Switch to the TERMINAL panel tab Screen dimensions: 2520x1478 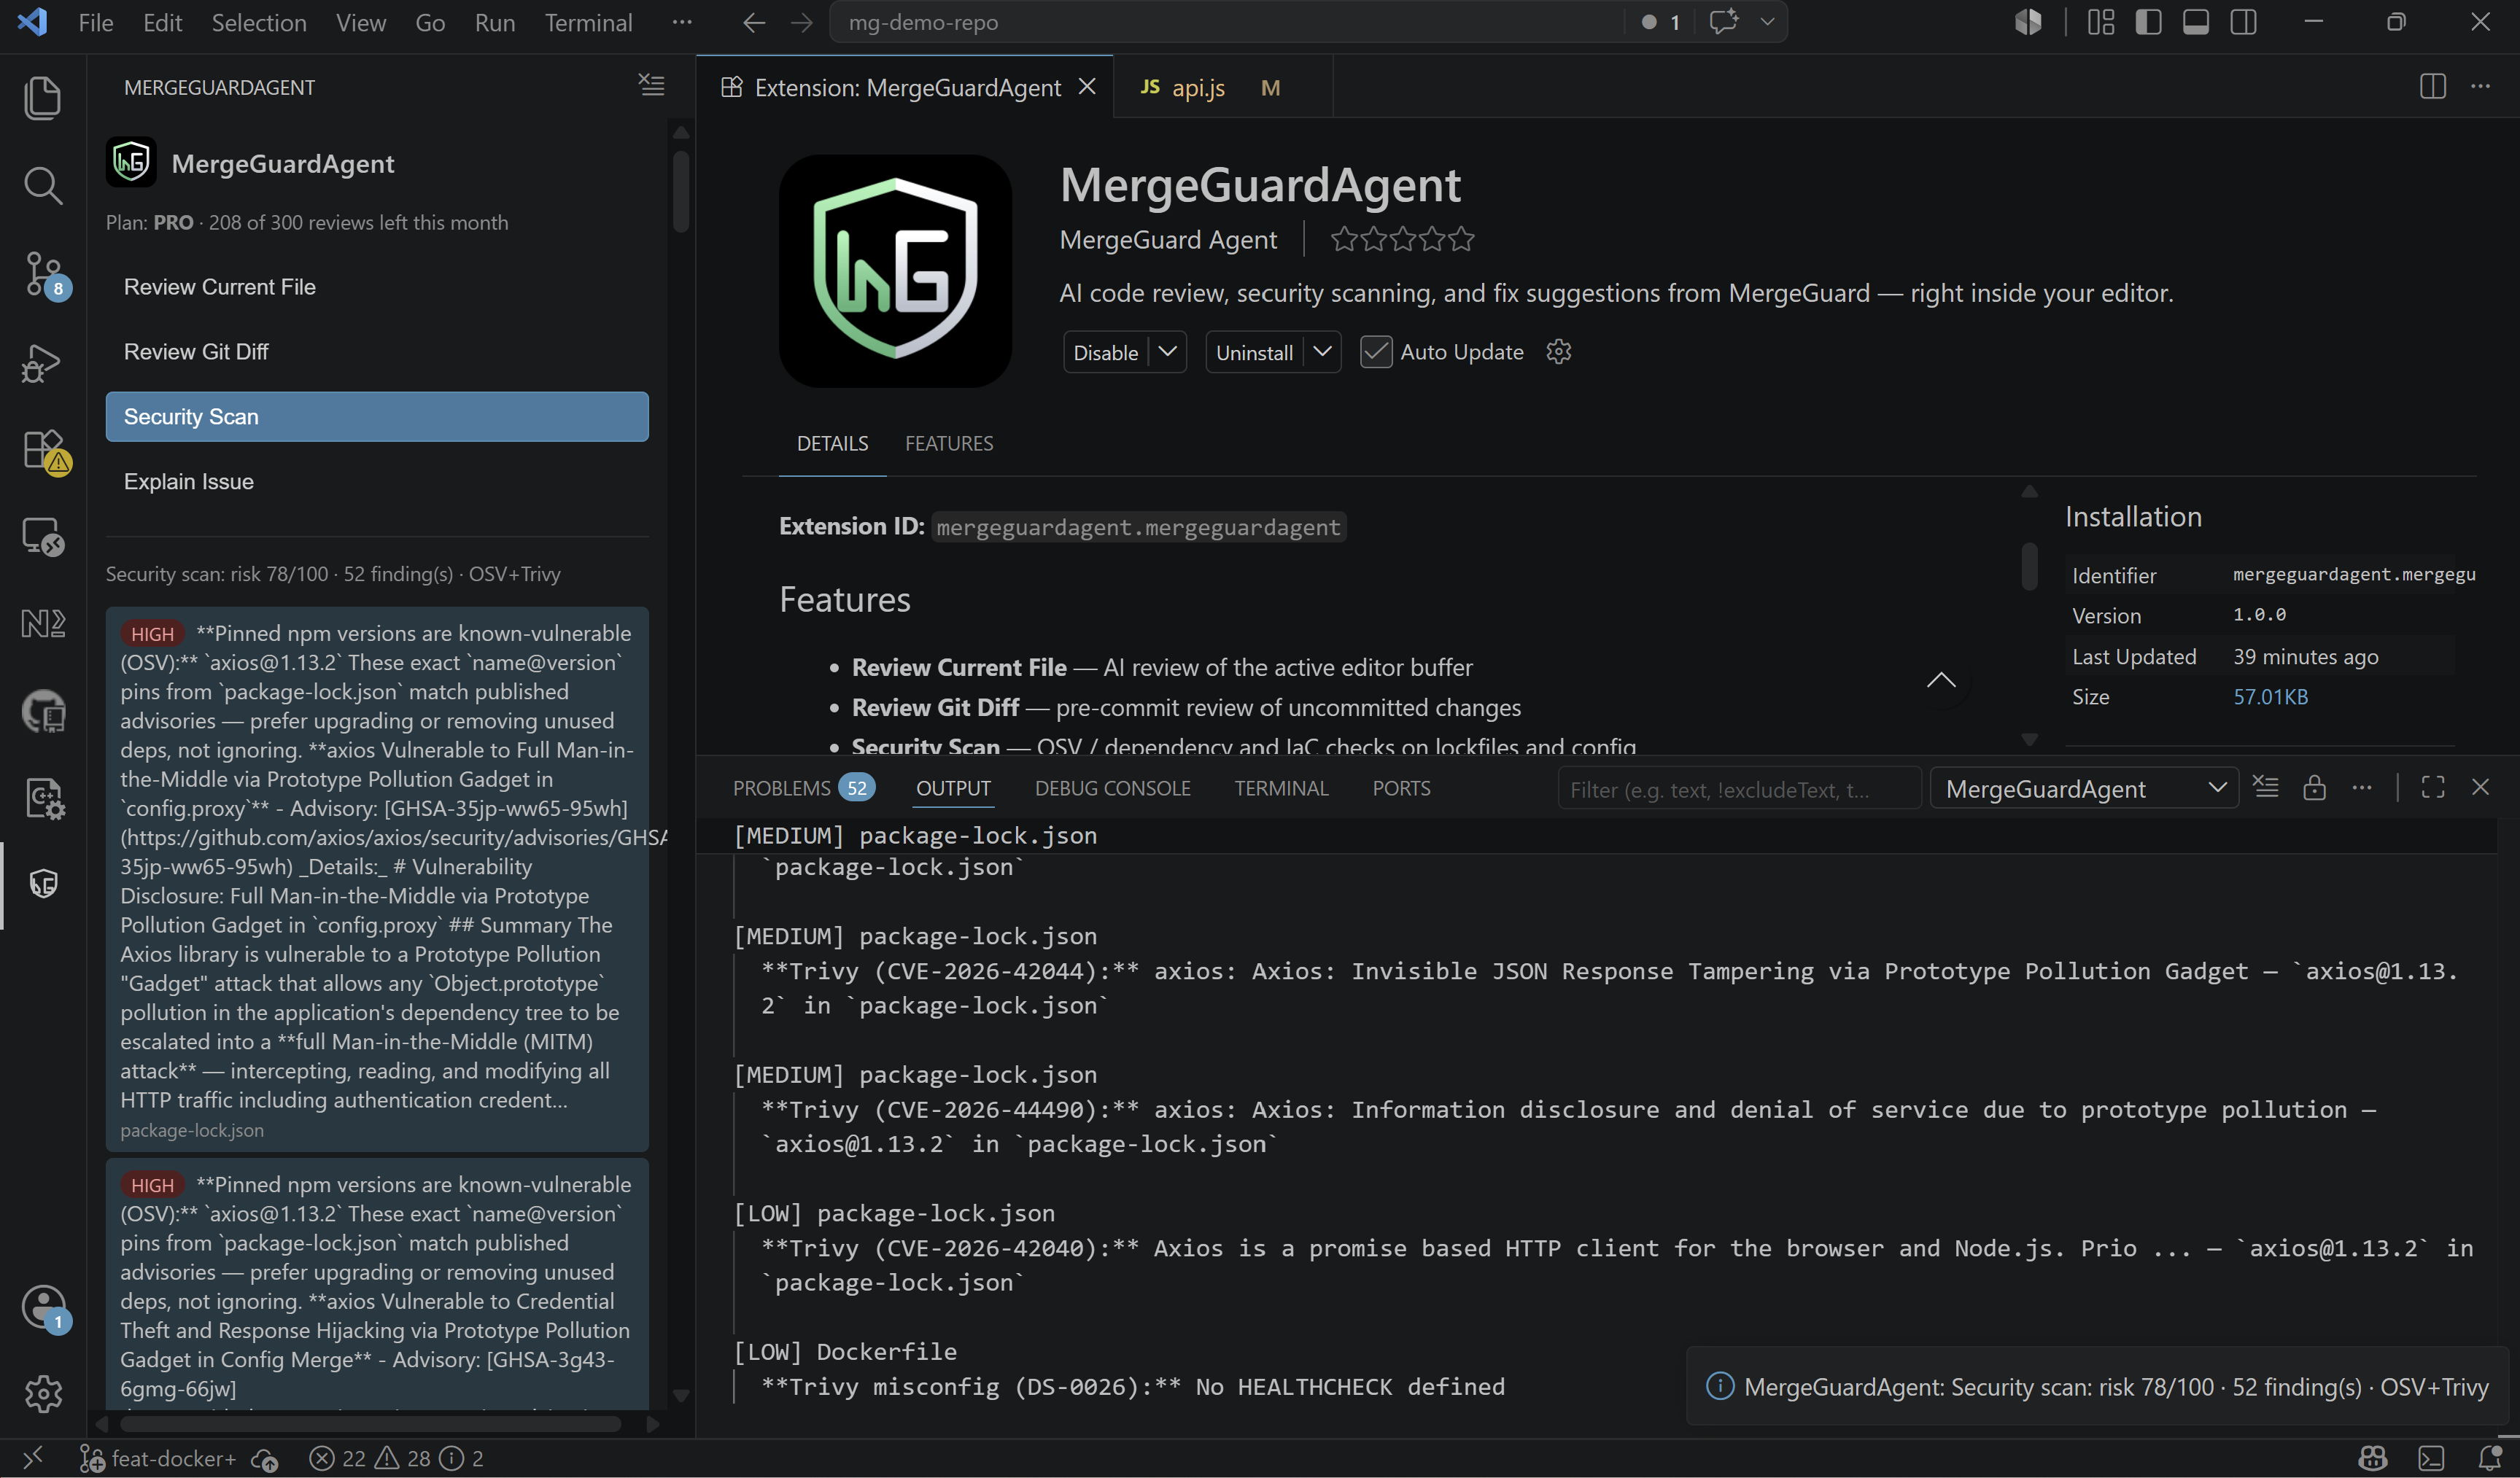(1281, 788)
